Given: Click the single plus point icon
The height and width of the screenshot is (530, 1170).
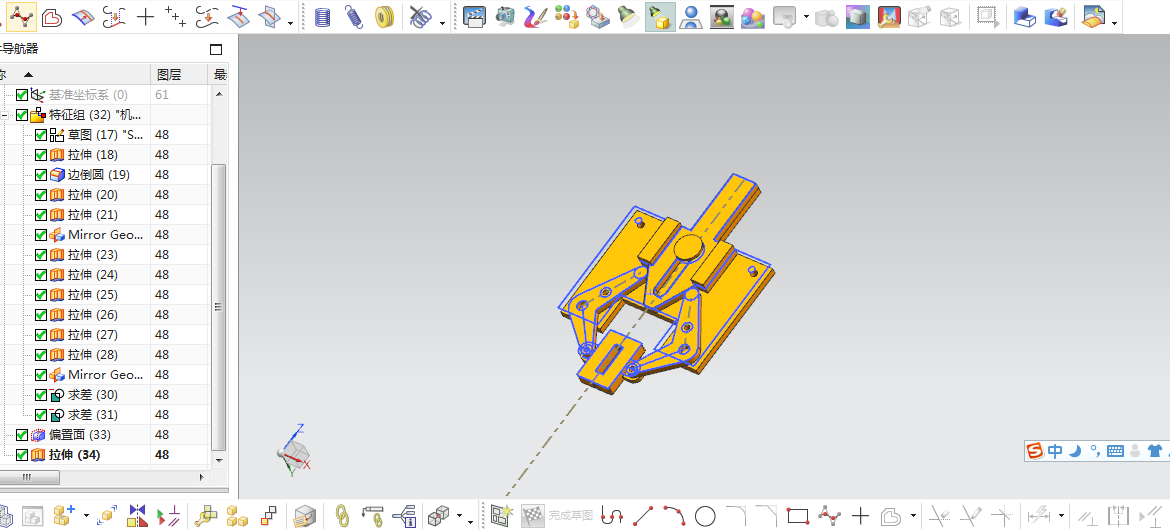Looking at the screenshot, I should pyautogui.click(x=146, y=16).
